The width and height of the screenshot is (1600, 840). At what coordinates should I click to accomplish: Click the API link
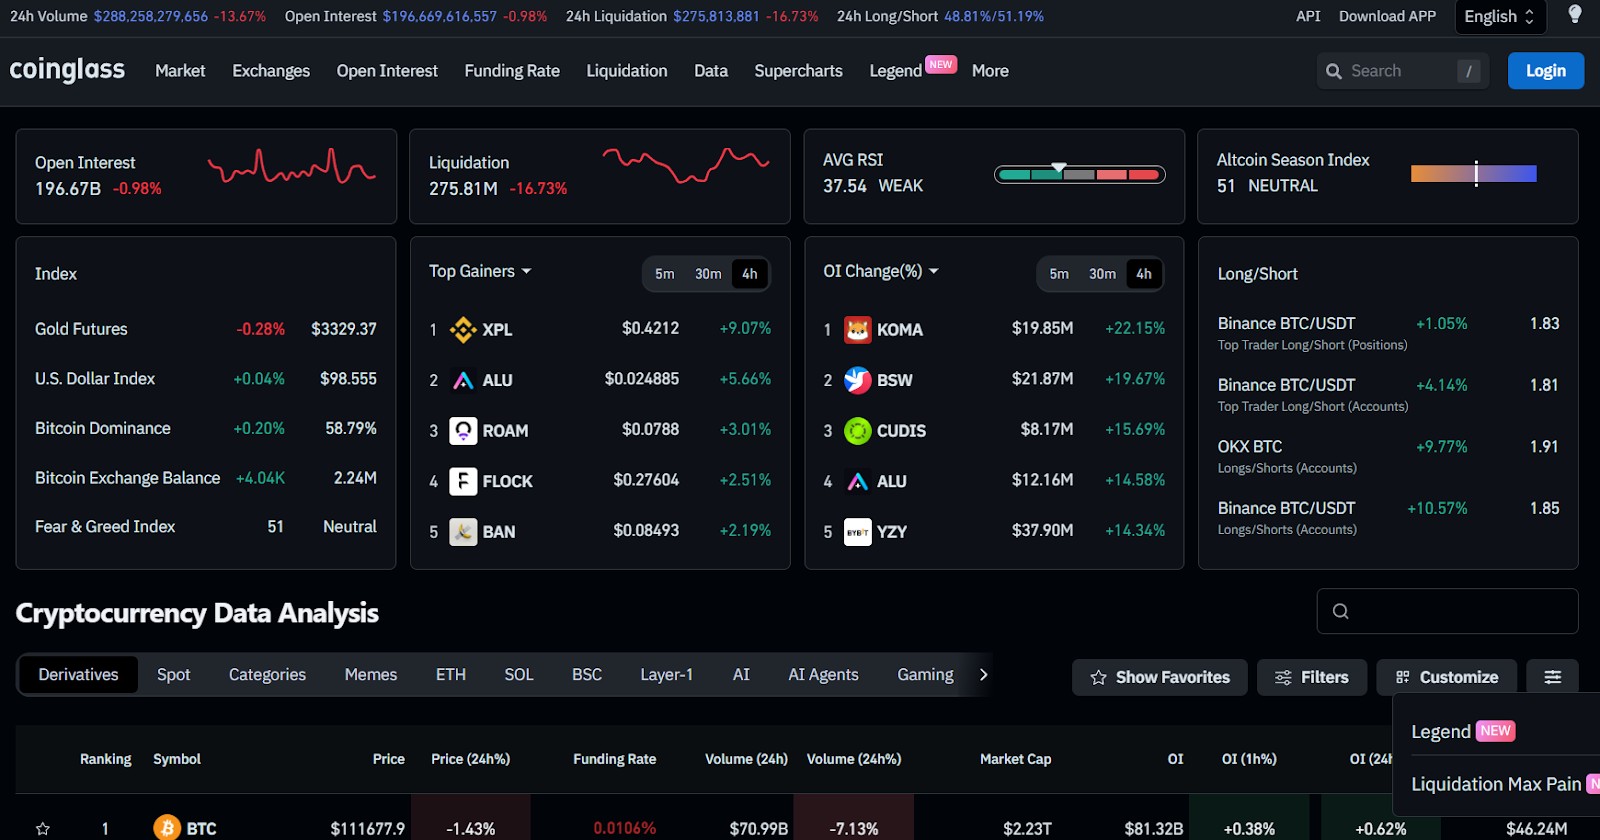click(1308, 16)
